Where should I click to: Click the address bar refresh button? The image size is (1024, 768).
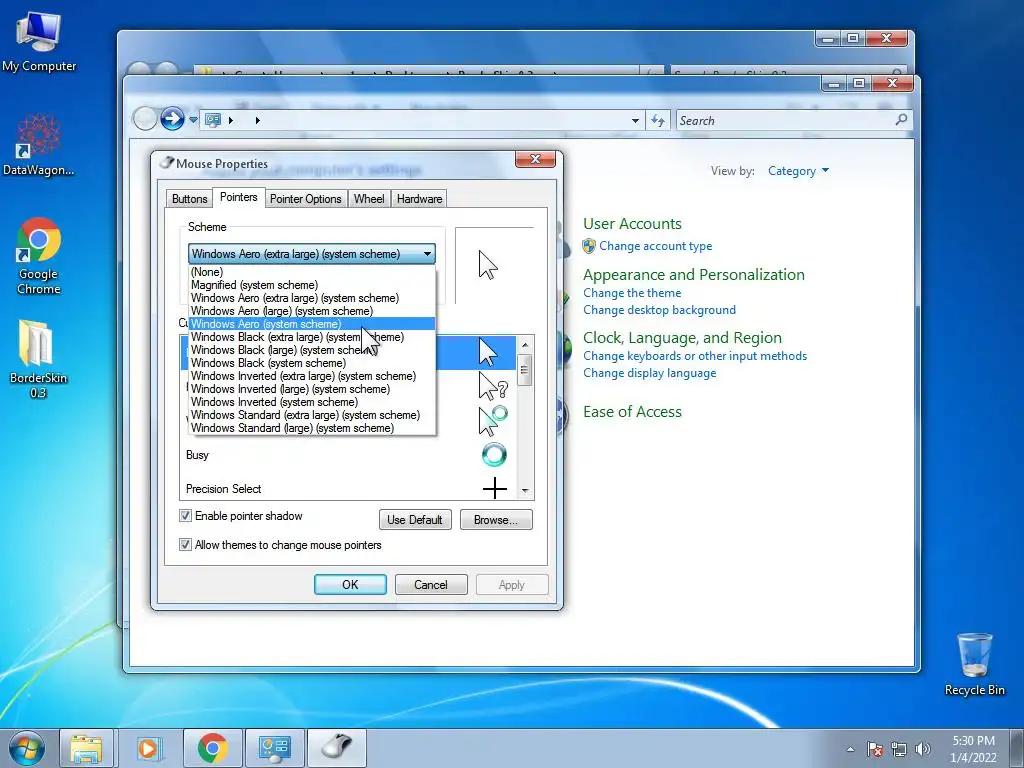(x=658, y=120)
